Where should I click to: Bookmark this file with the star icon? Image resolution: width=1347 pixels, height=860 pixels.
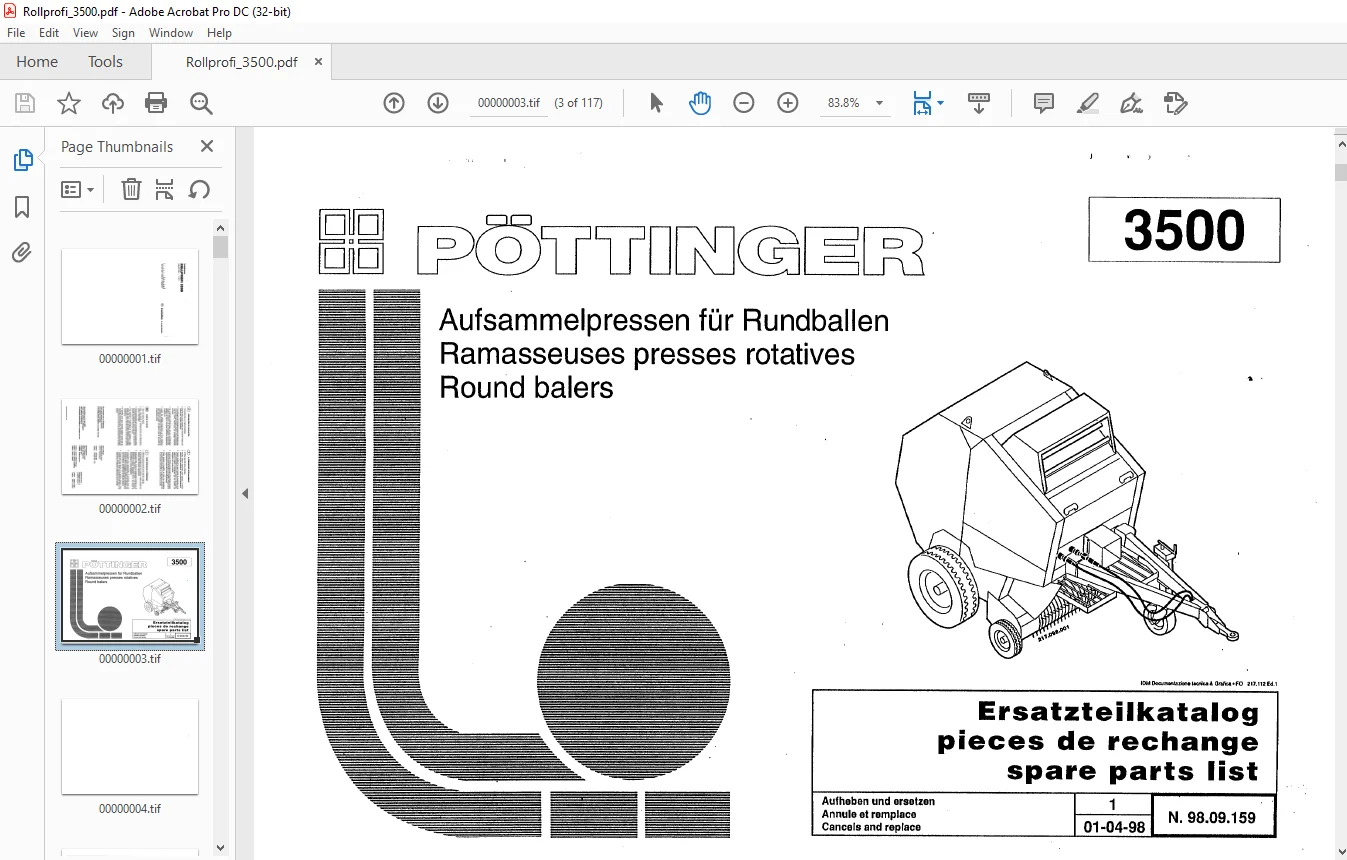coord(68,103)
